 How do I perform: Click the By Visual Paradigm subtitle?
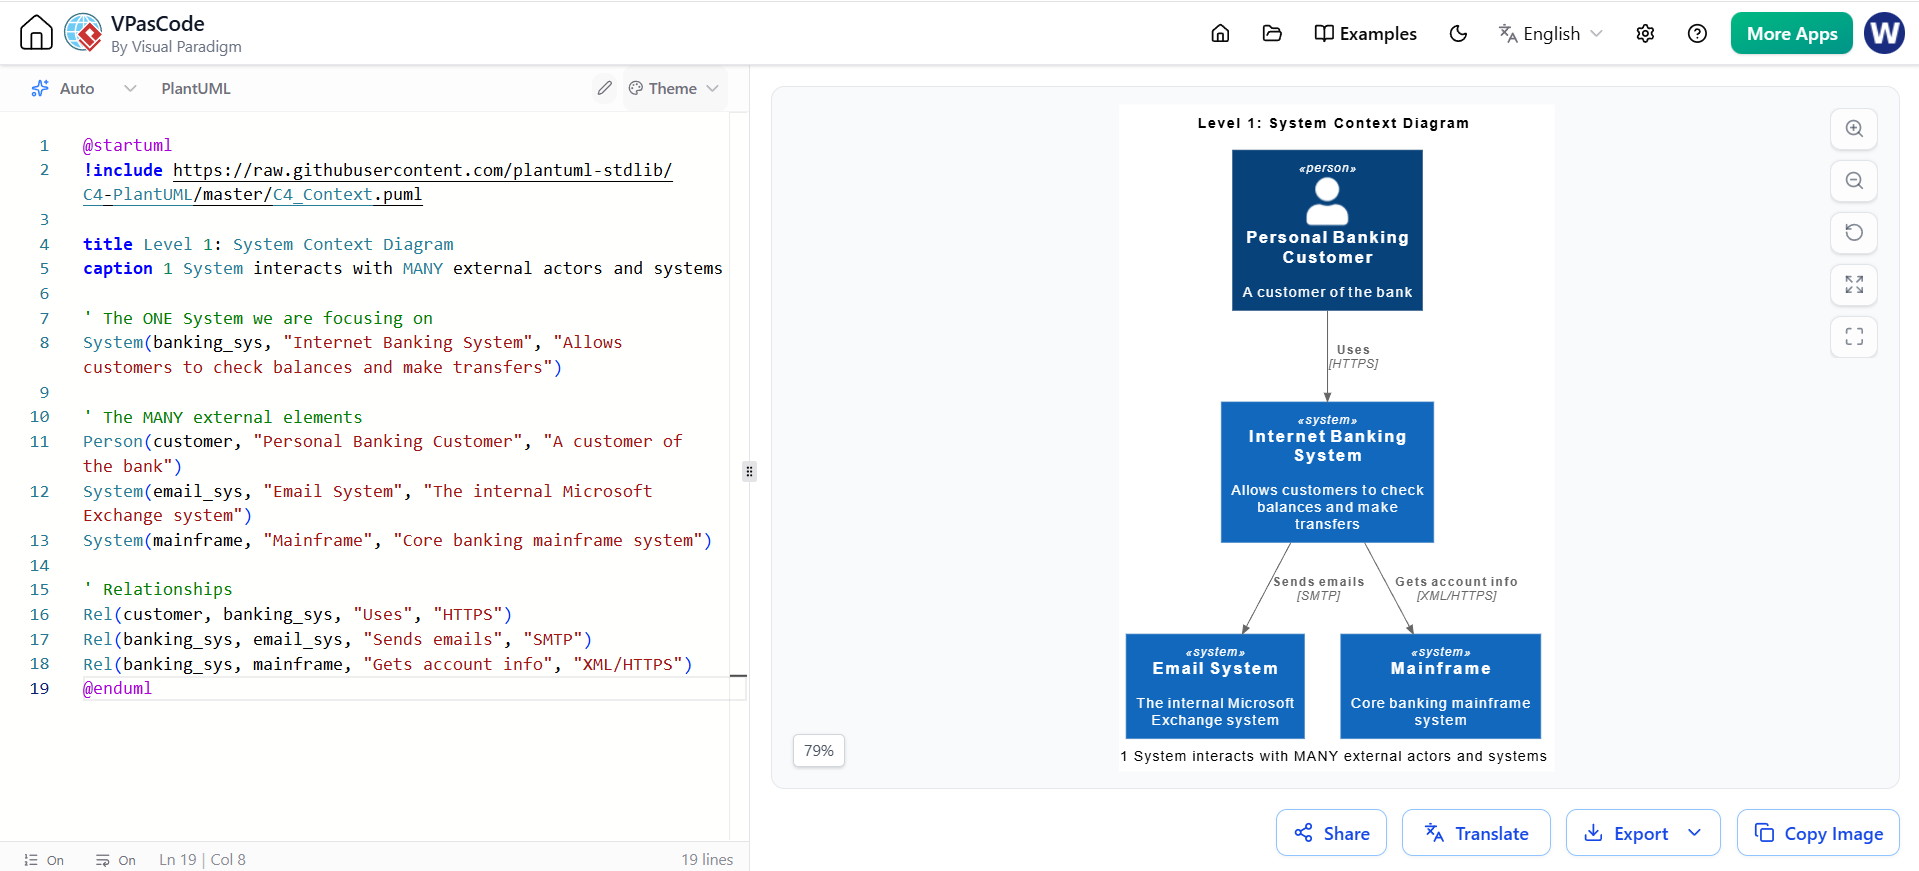176,47
